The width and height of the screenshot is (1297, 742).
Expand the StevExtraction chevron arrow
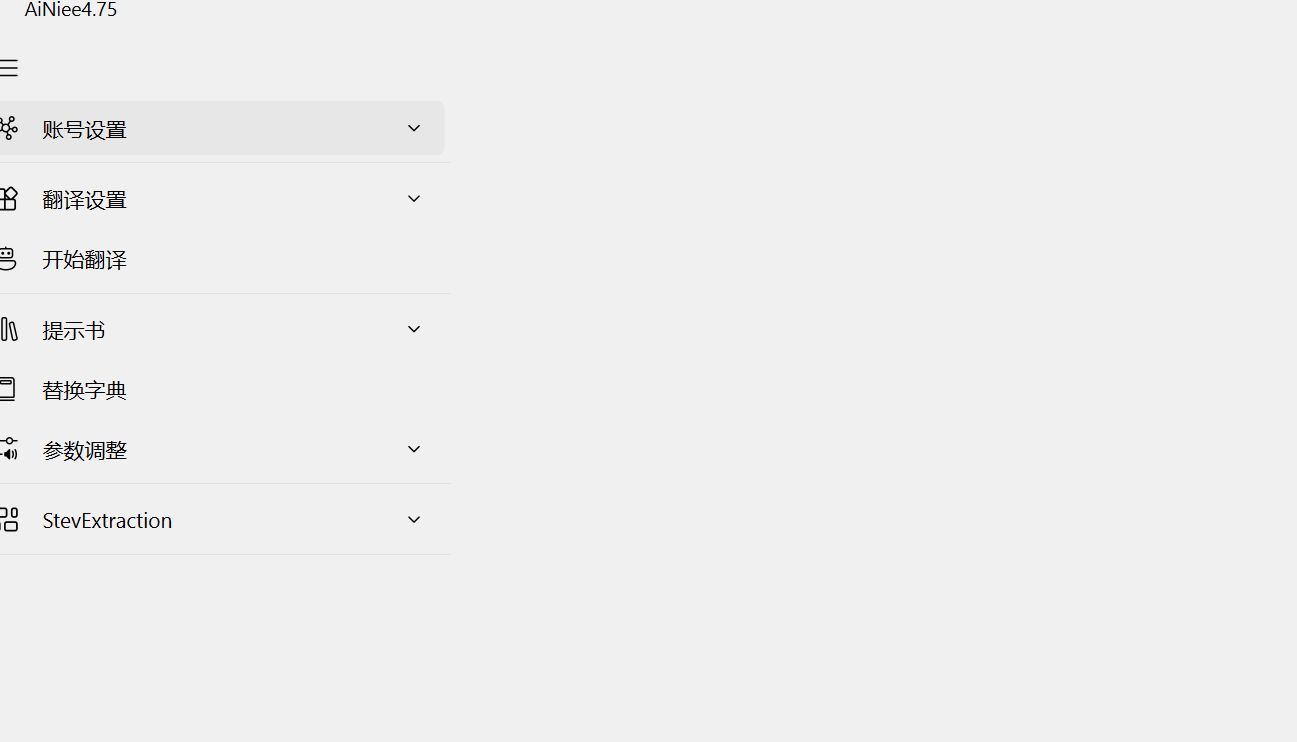[414, 520]
